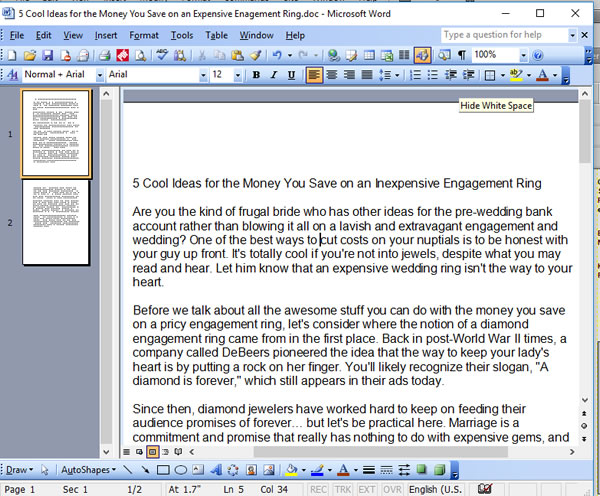The height and width of the screenshot is (496, 600).
Task: Click the OVR status indicator
Action: point(392,489)
